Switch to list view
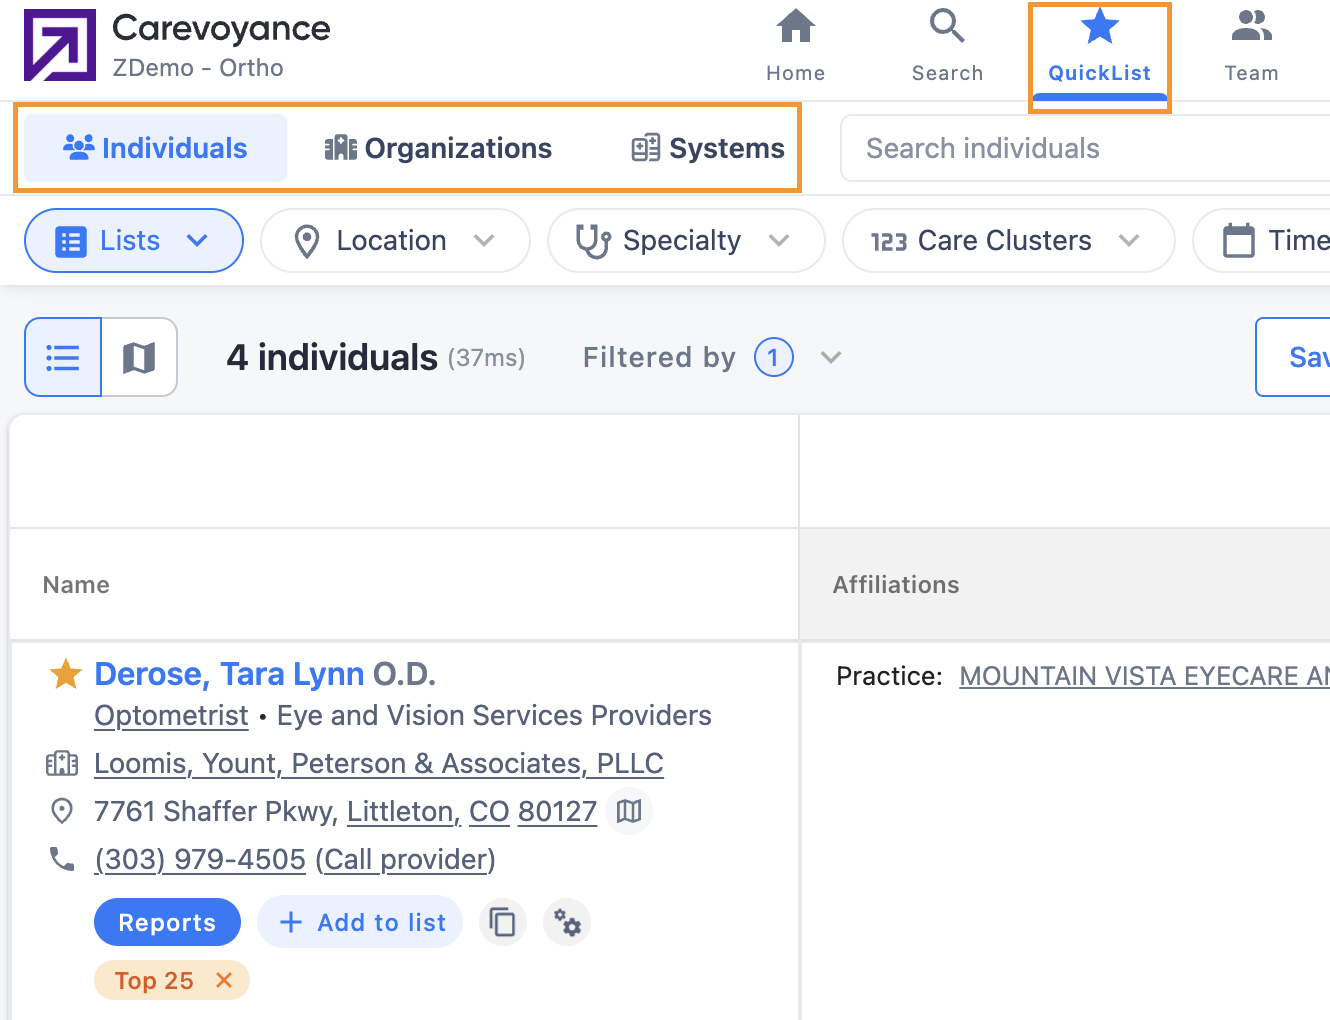Viewport: 1330px width, 1020px height. click(x=63, y=357)
